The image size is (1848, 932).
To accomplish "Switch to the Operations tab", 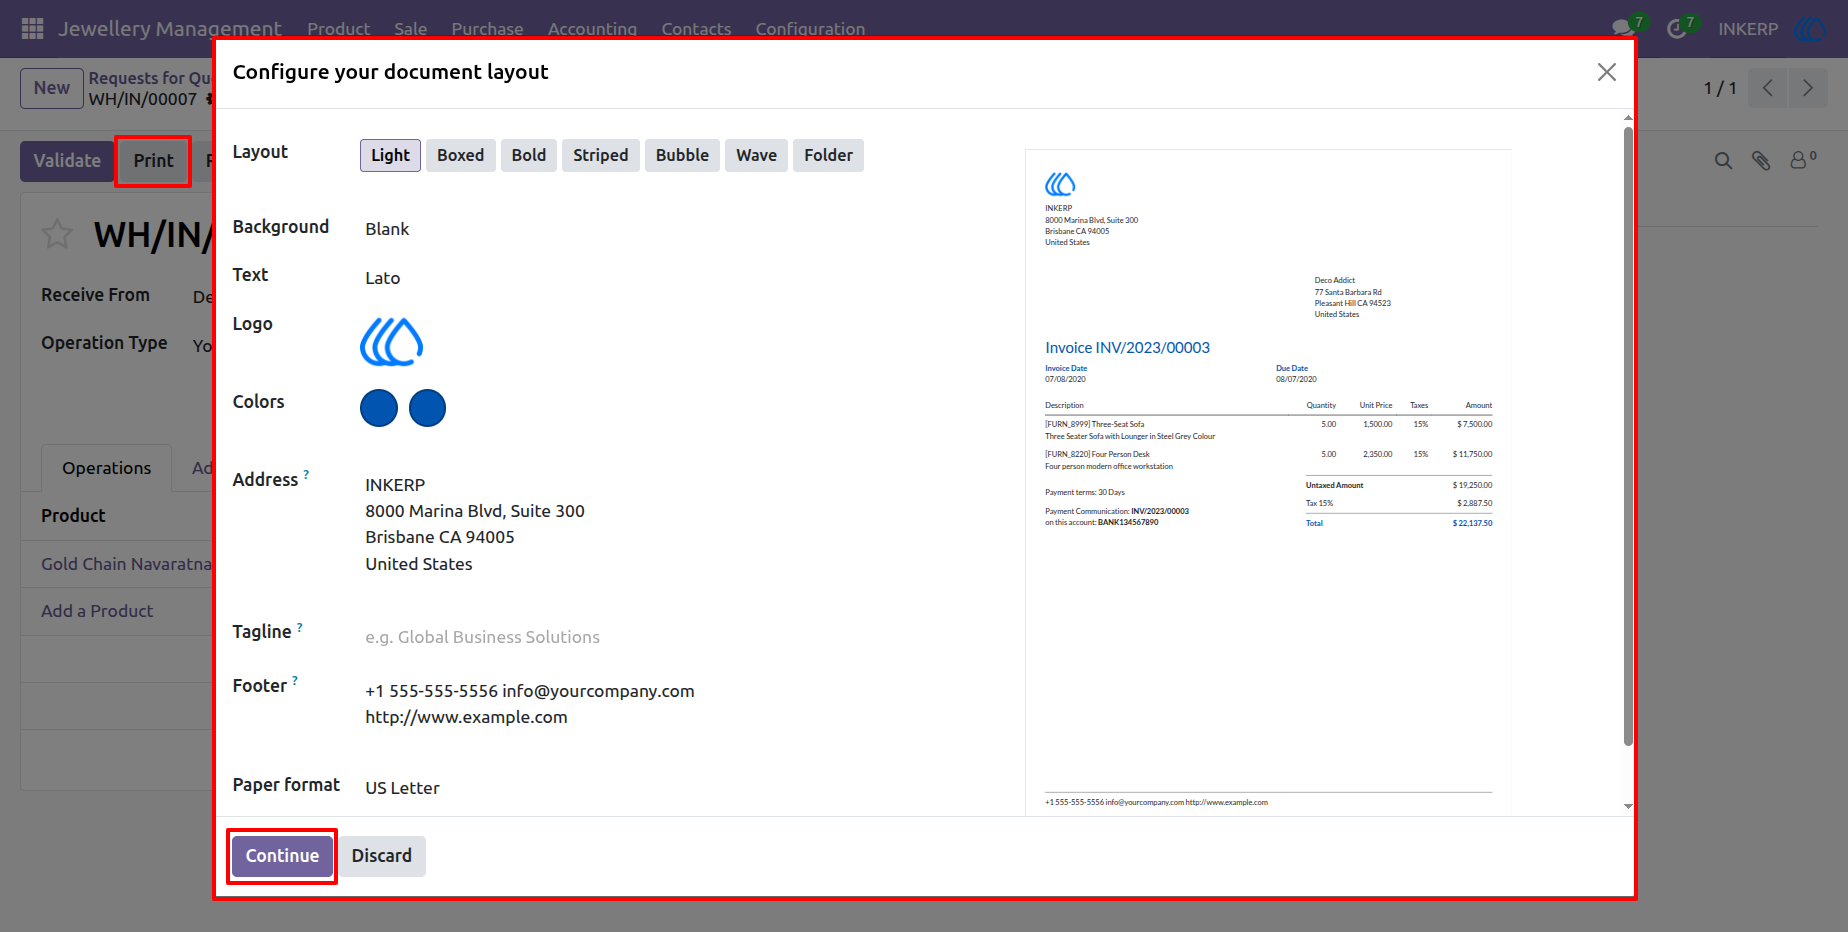I will click(106, 468).
